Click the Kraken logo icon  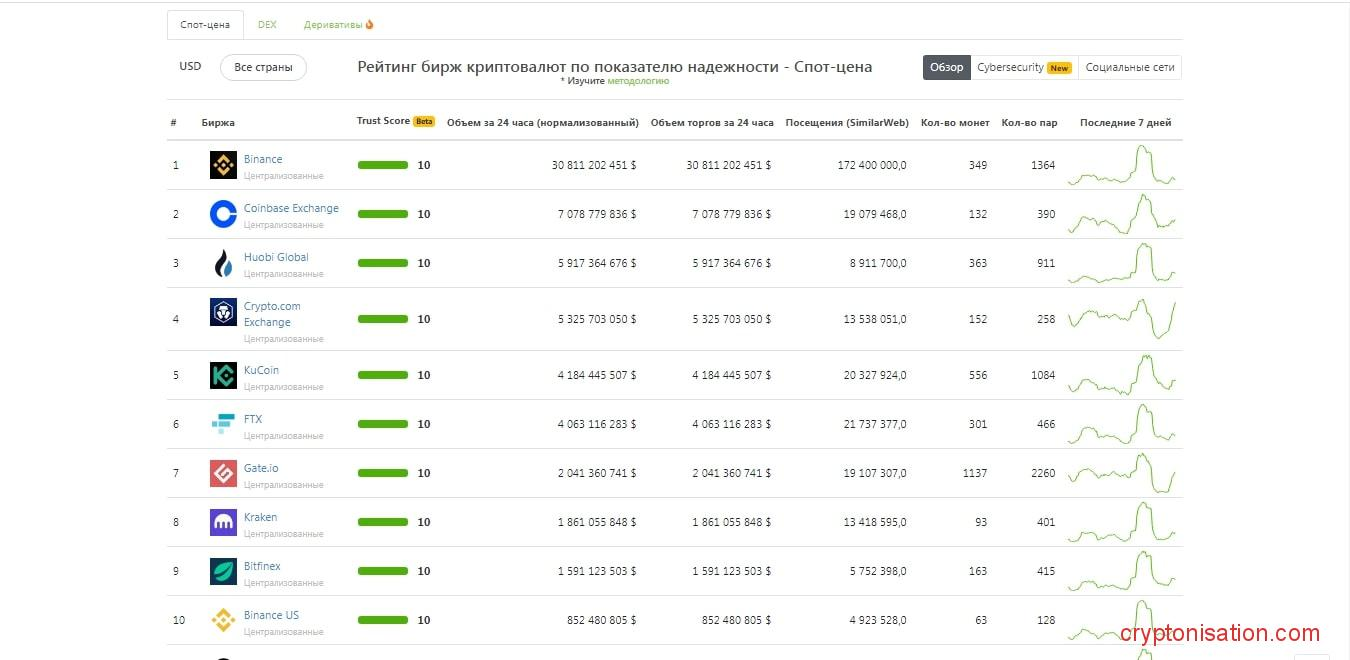click(x=223, y=522)
